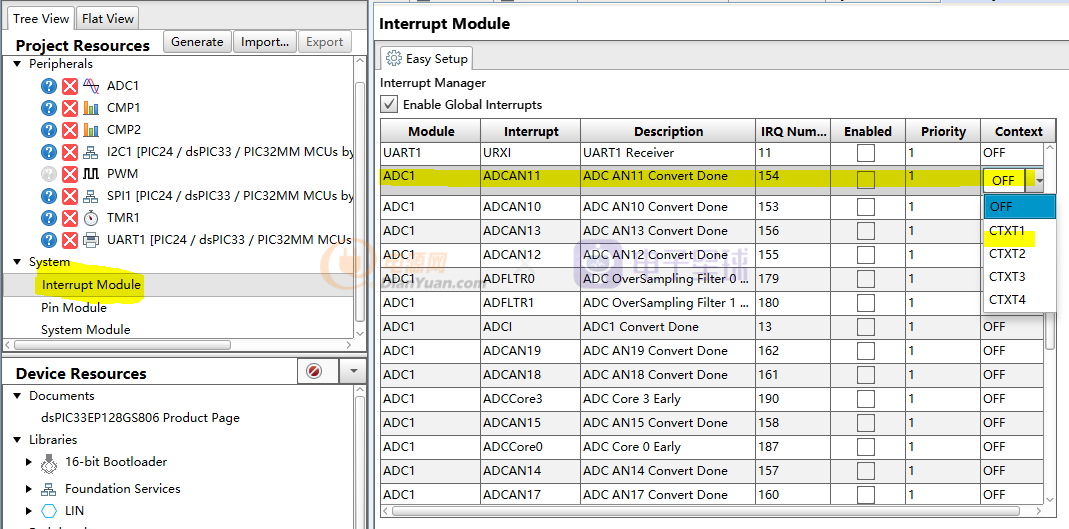Viewport: 1069px width, 529px height.
Task: Open dsPIC33EP128GS806 Product Page link
Action: tap(140, 418)
